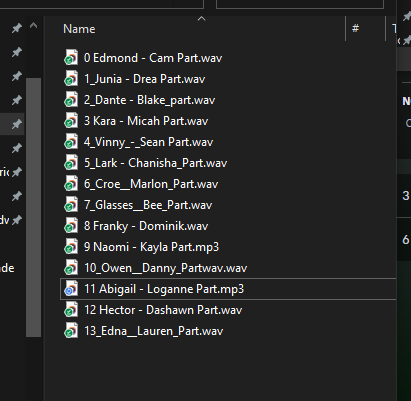Select file name 9 Naomi - Kayla Part.mp3
411x401 pixels.
click(x=151, y=247)
